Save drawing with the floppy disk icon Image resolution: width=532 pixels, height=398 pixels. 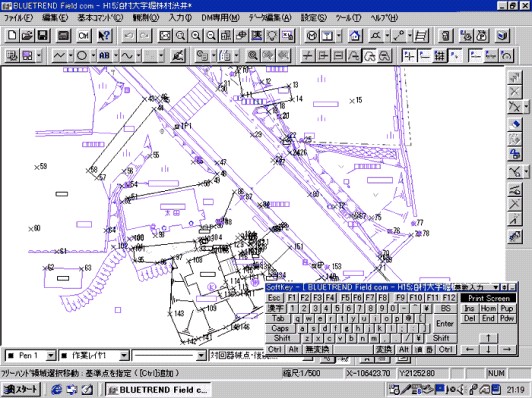pyautogui.click(x=43, y=36)
